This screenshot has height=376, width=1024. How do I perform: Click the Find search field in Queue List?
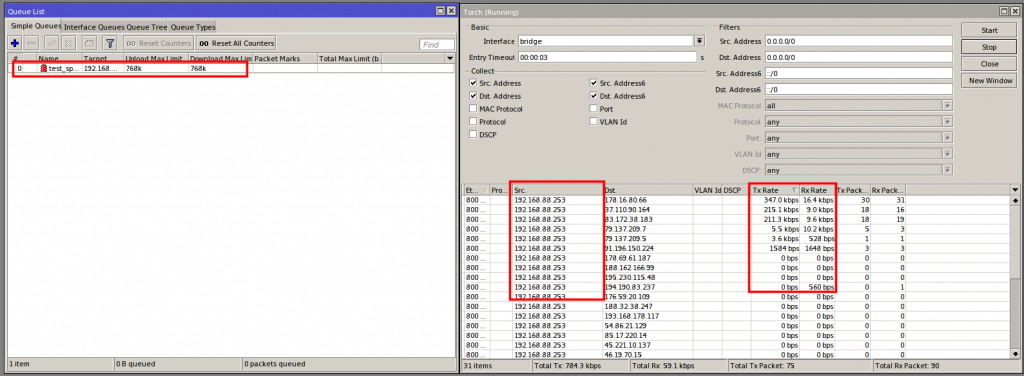[x=437, y=44]
